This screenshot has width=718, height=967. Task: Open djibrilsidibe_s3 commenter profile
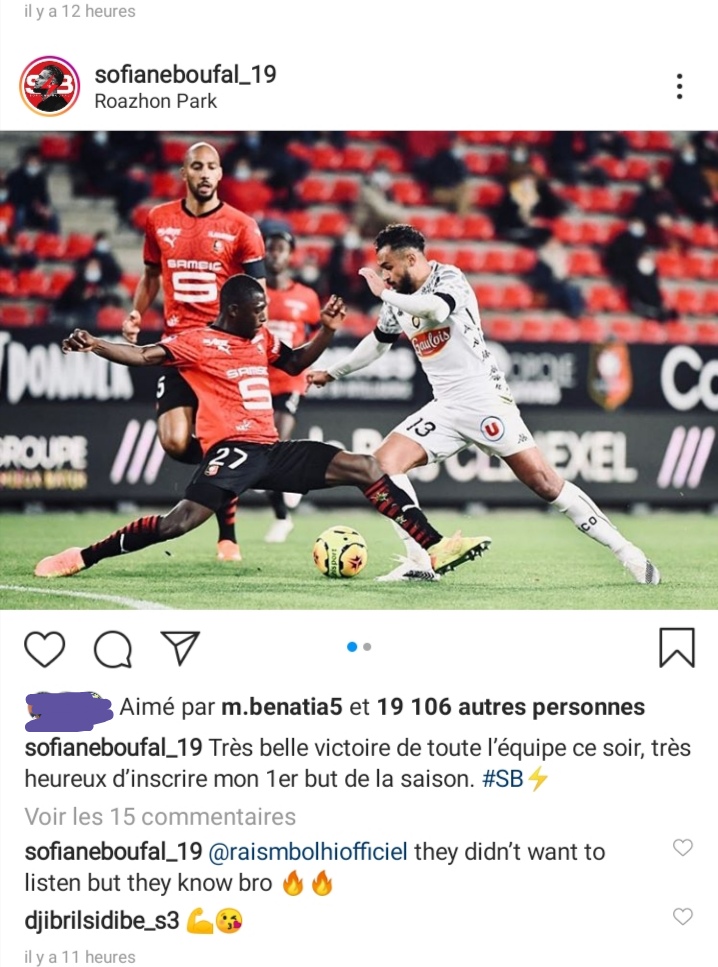point(102,921)
